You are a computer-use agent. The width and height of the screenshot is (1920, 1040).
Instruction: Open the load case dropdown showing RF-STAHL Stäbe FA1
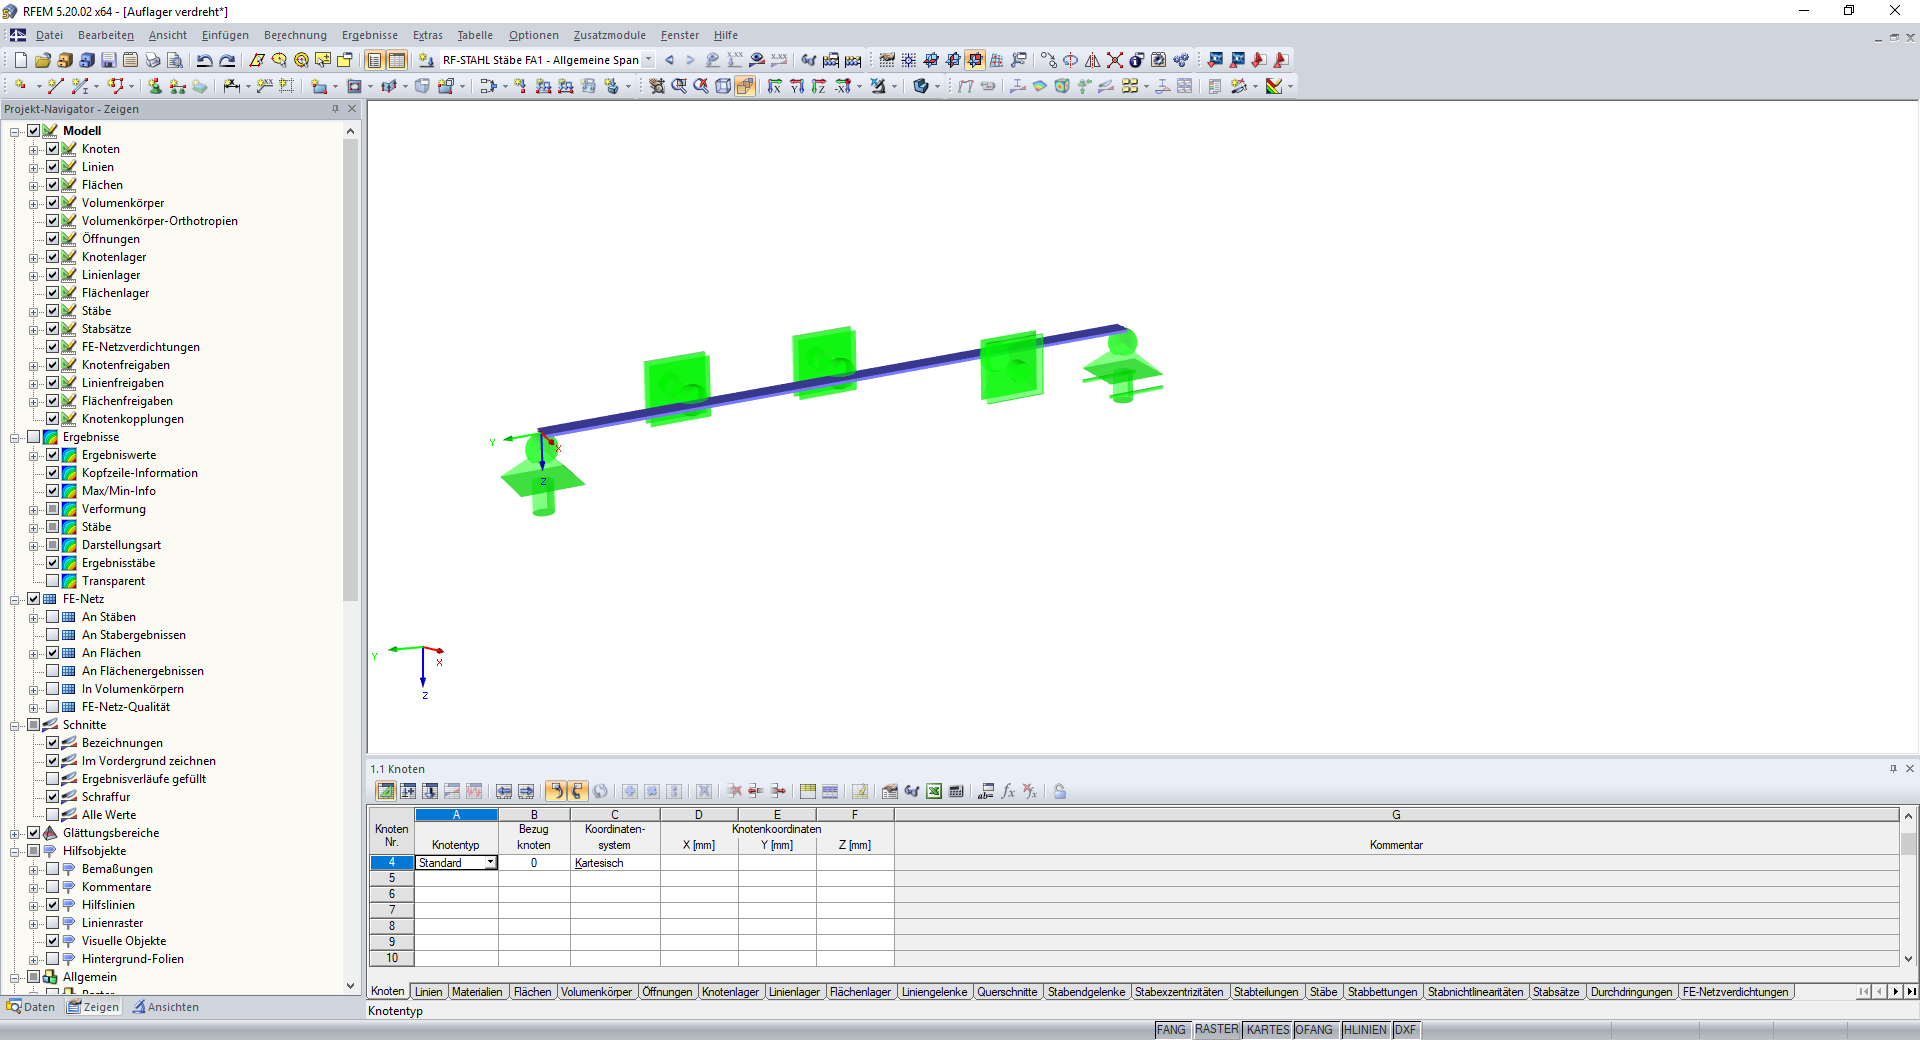(650, 60)
